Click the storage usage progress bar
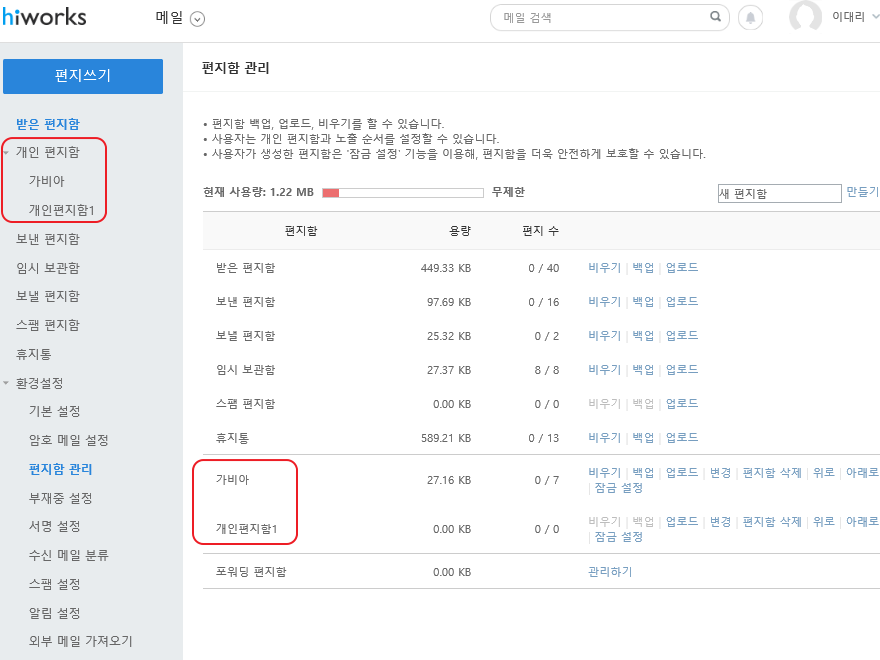The width and height of the screenshot is (880, 660). [403, 193]
